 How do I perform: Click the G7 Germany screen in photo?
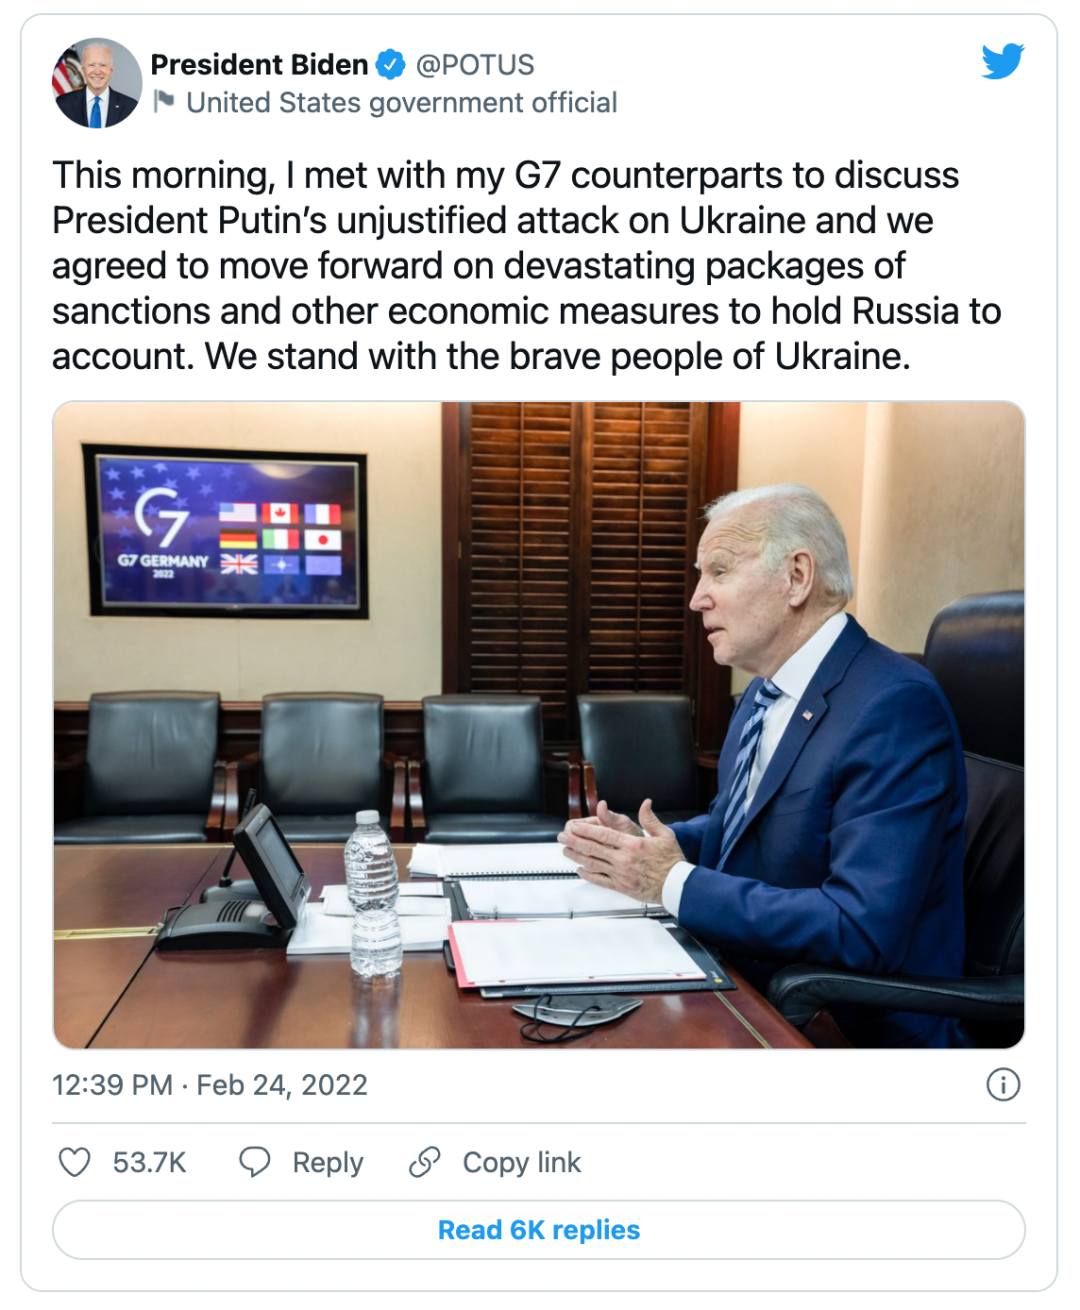226,530
